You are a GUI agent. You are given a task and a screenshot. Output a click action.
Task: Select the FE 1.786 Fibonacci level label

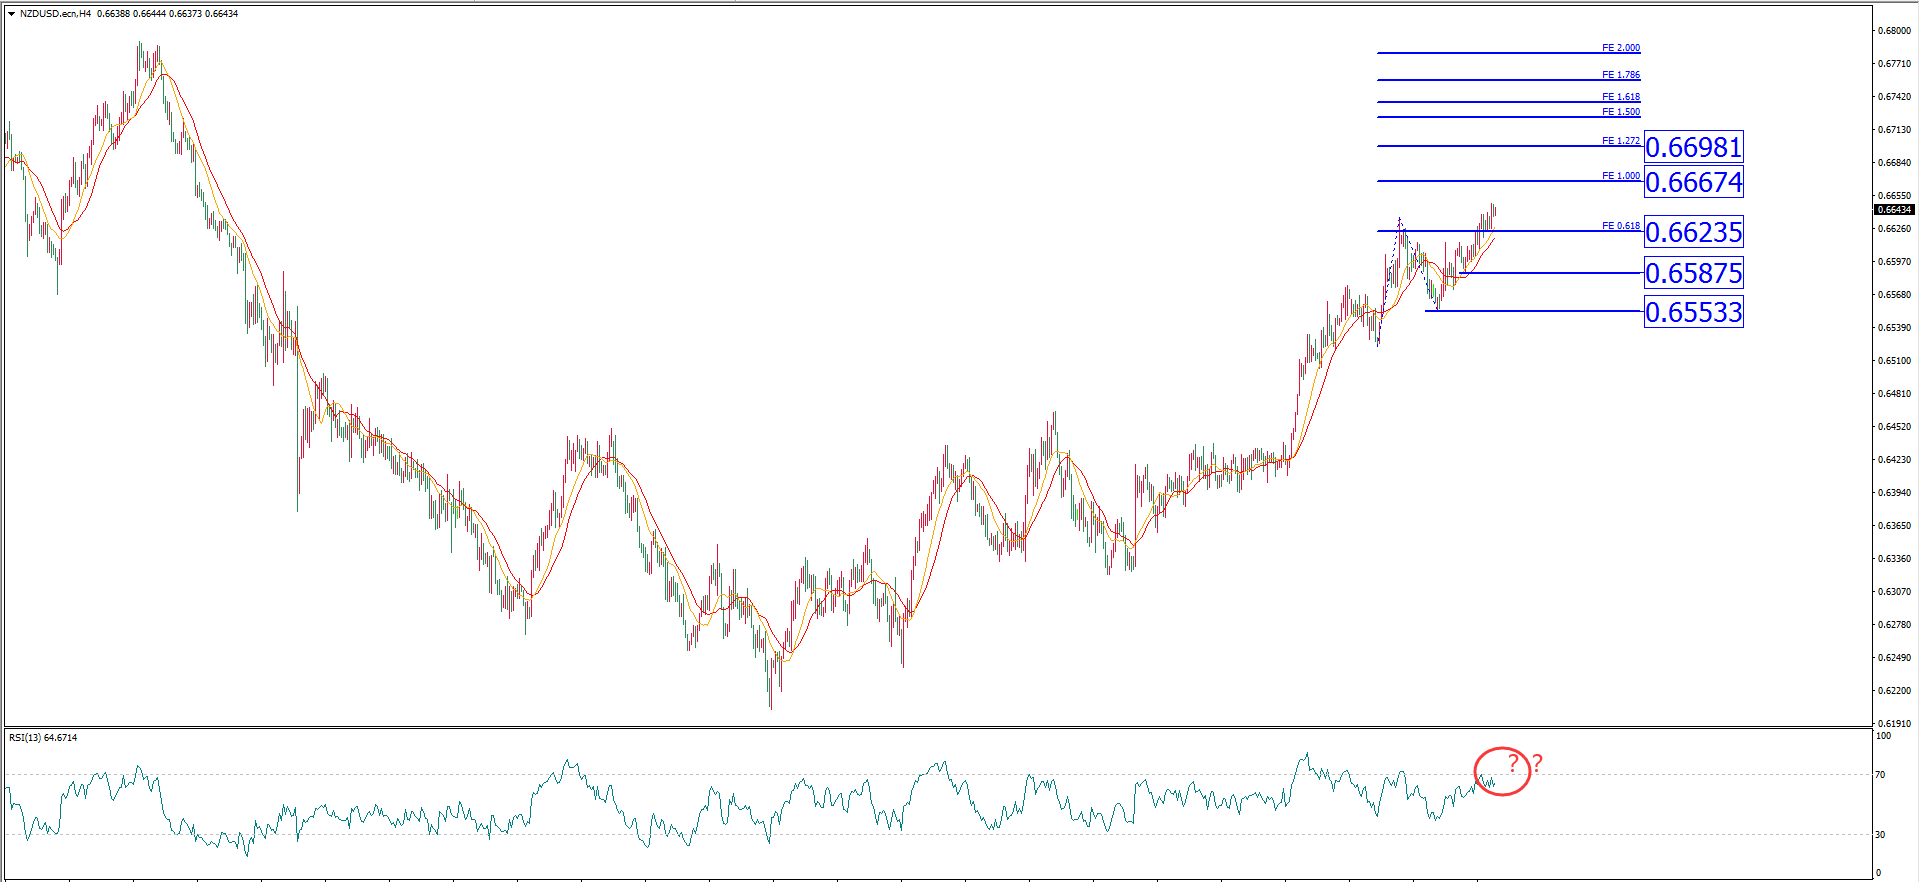pos(1620,75)
